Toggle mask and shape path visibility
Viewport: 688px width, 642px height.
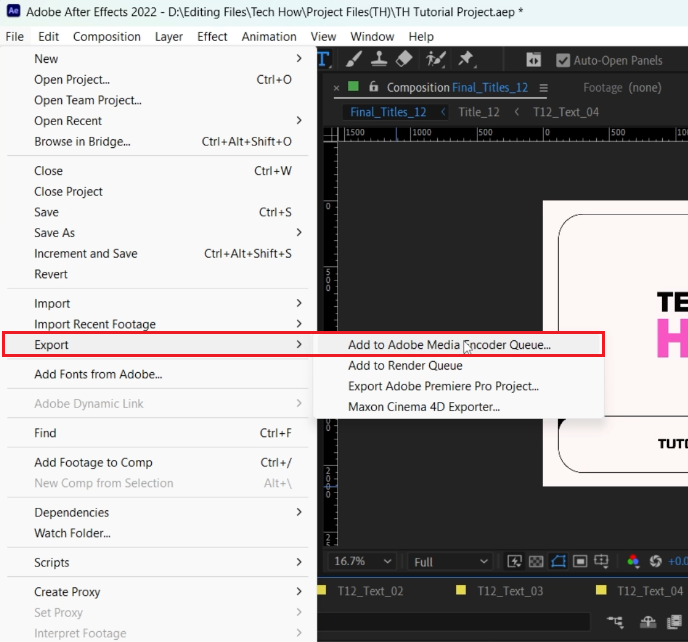(558, 562)
